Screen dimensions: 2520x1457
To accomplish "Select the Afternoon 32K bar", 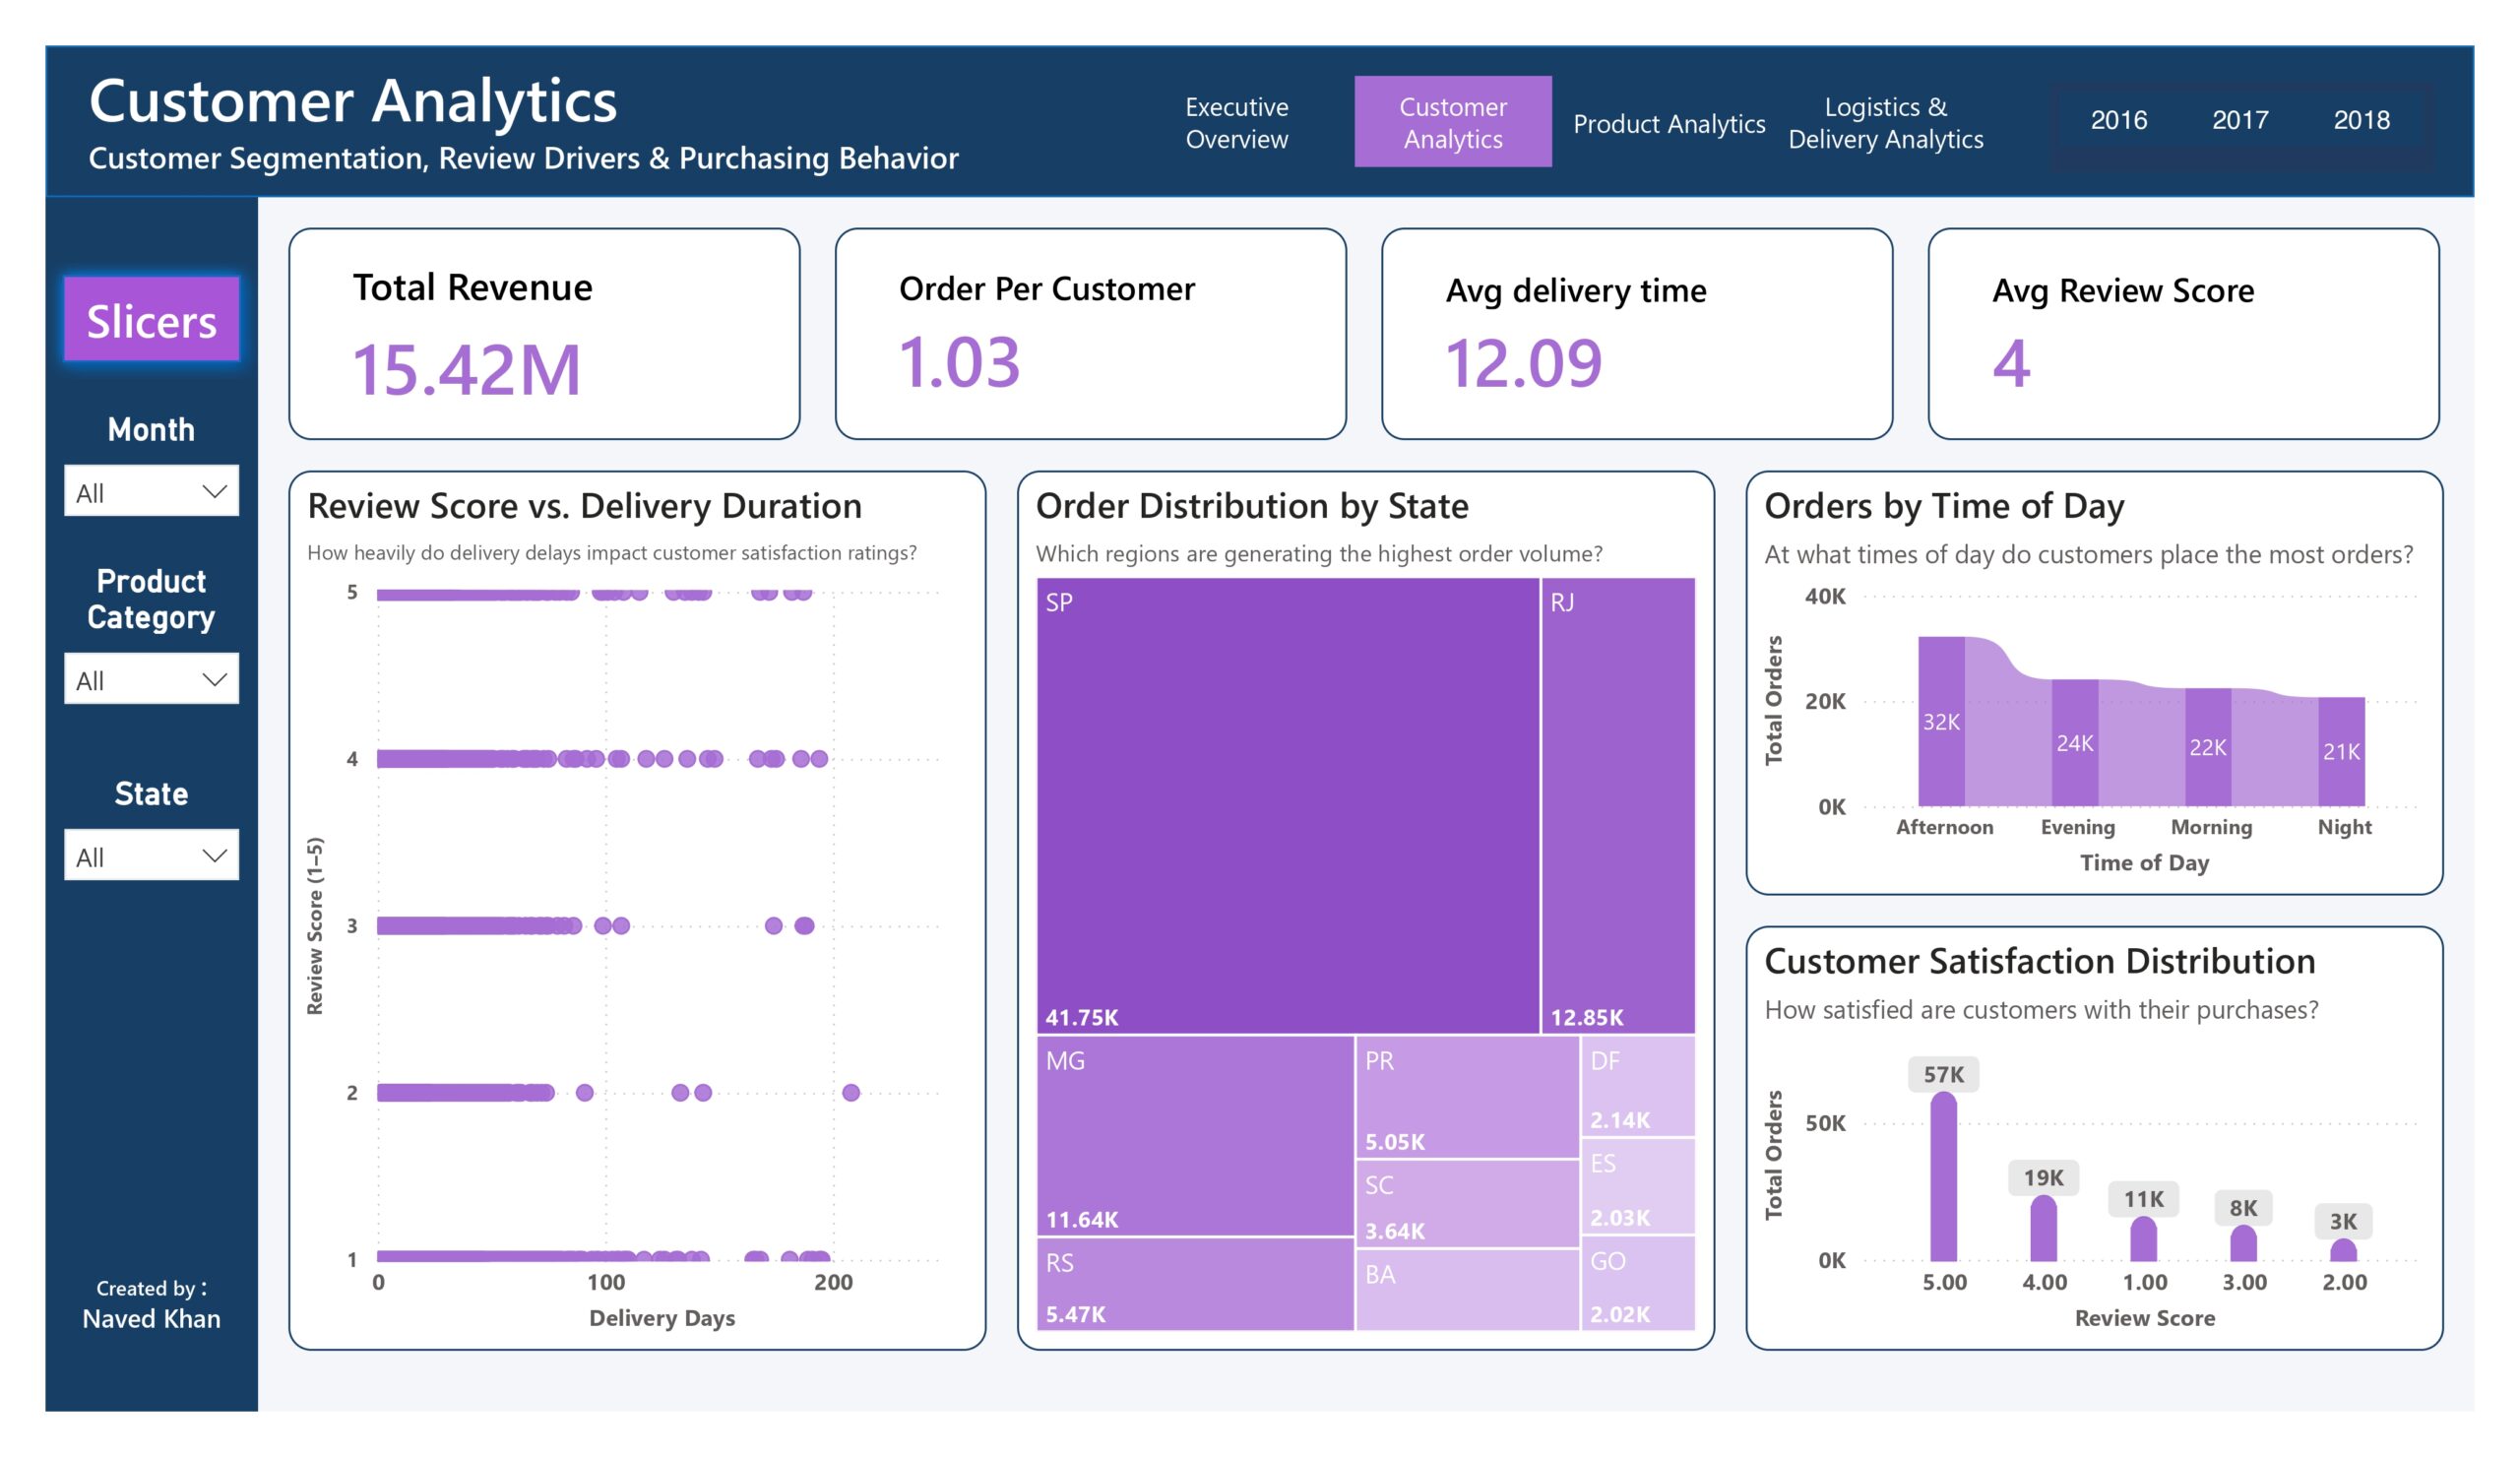I will click(1941, 721).
